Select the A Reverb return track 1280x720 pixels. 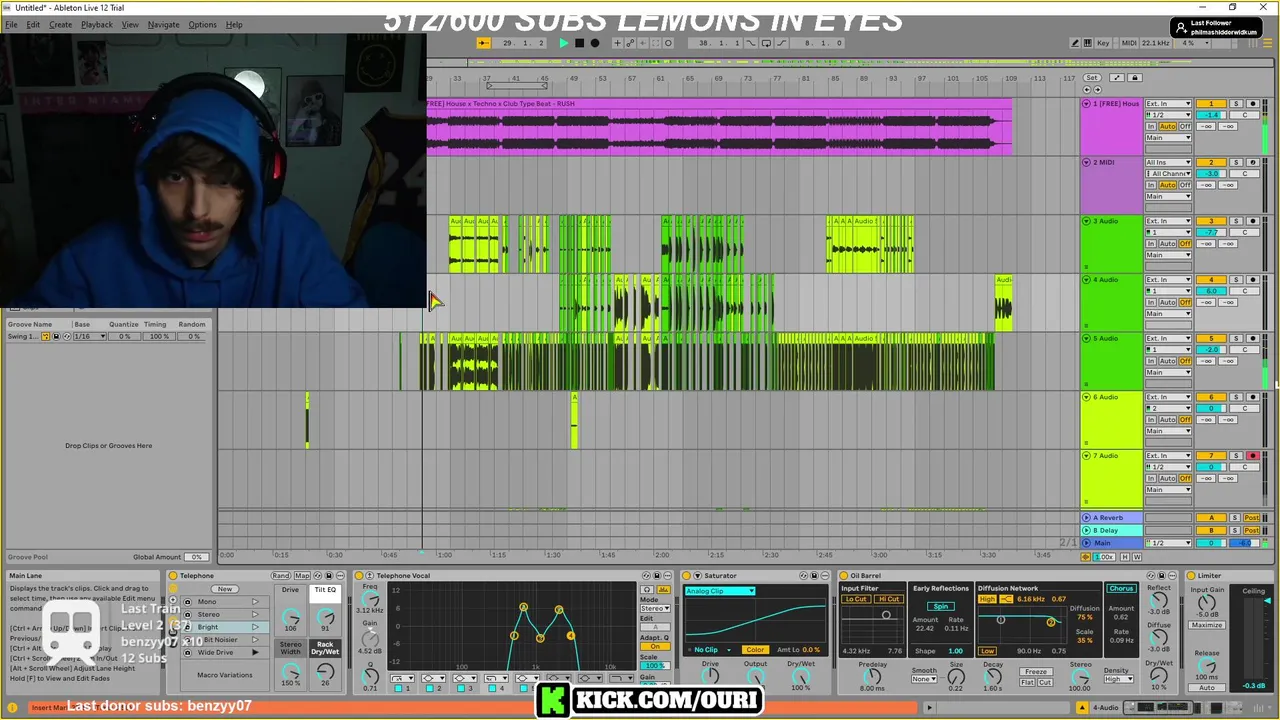pos(1110,518)
